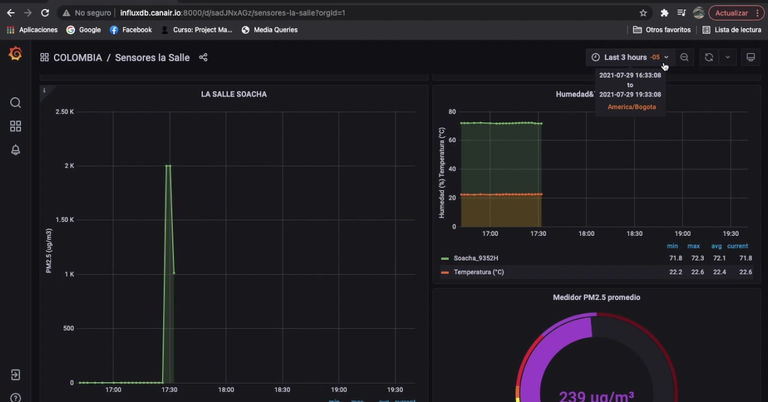Open Otros favoritos bookmarks folder

[x=662, y=30]
